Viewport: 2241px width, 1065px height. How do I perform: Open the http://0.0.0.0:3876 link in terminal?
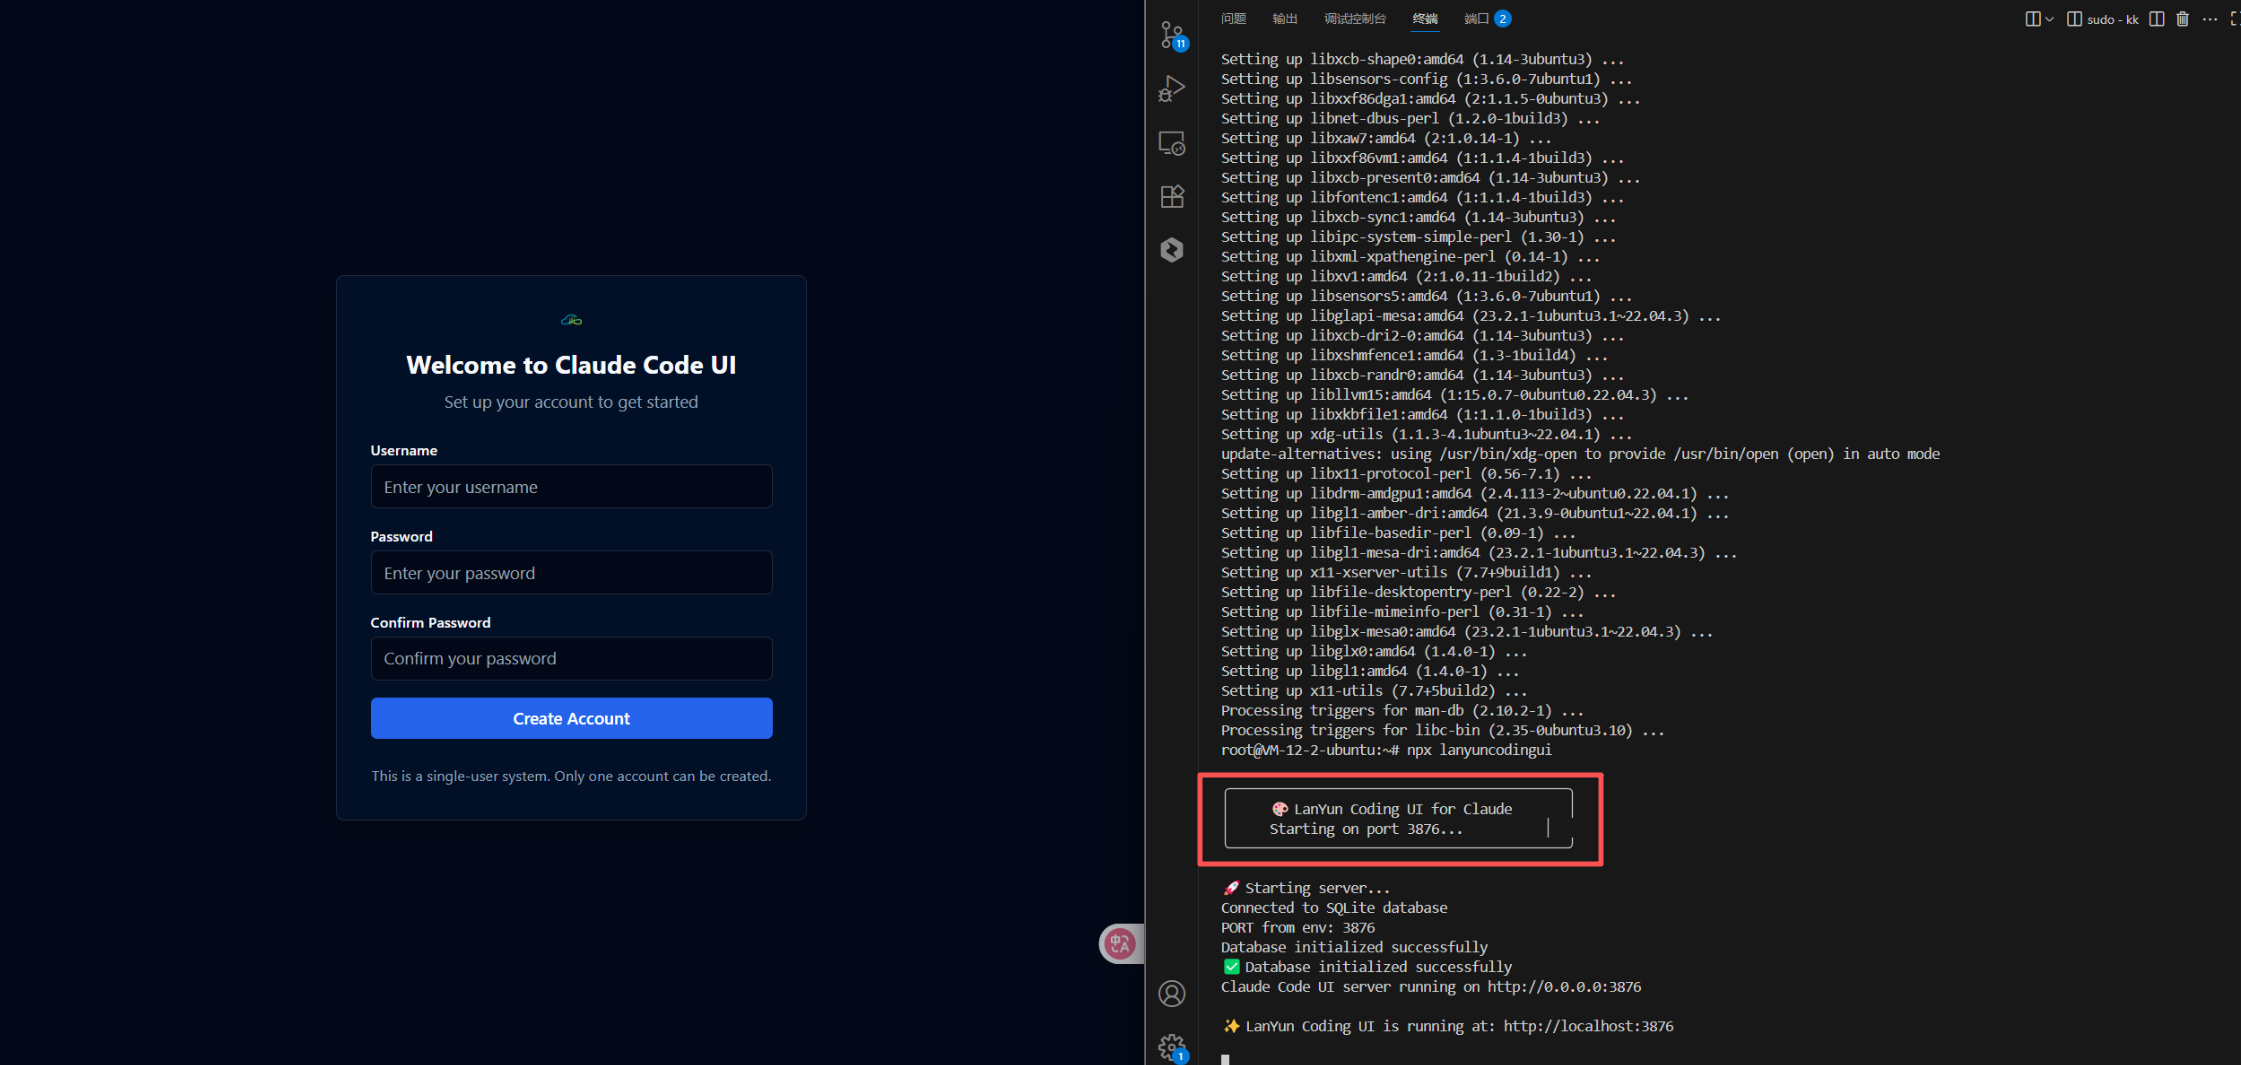coord(1564,987)
